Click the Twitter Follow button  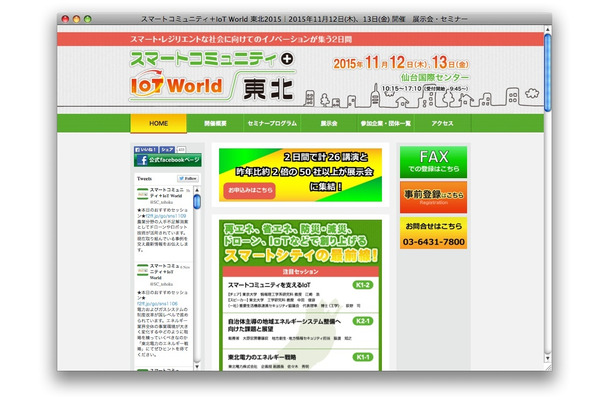point(188,178)
